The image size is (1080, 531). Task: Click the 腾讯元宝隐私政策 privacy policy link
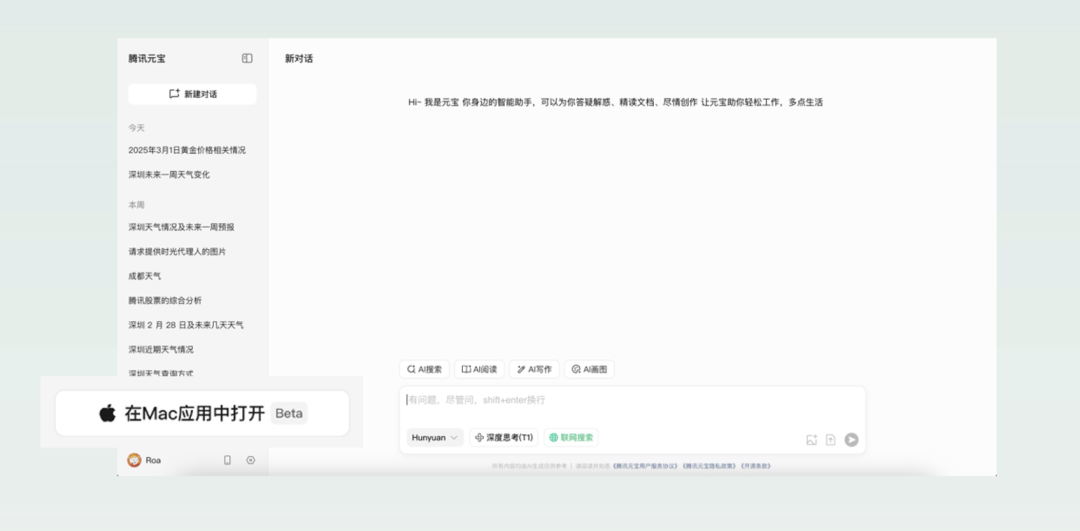[708, 466]
